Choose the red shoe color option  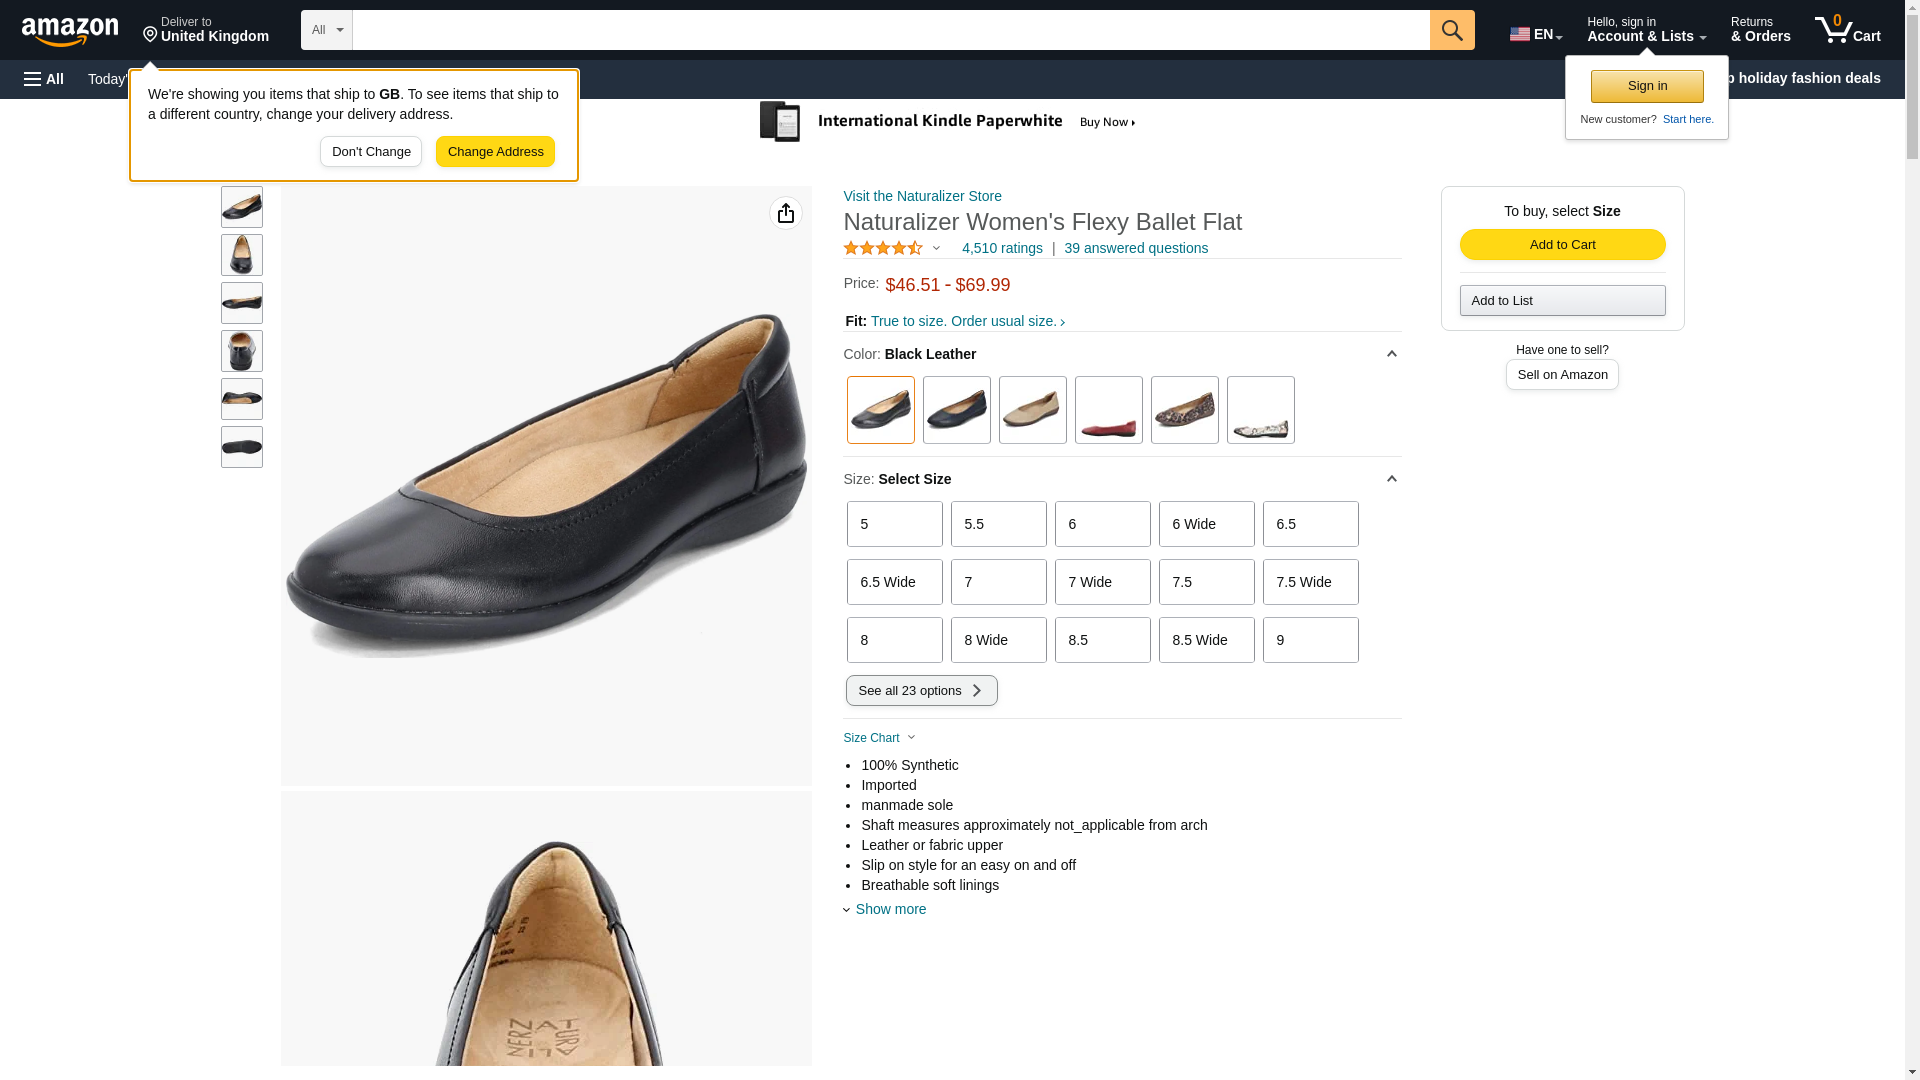coord(1109,410)
